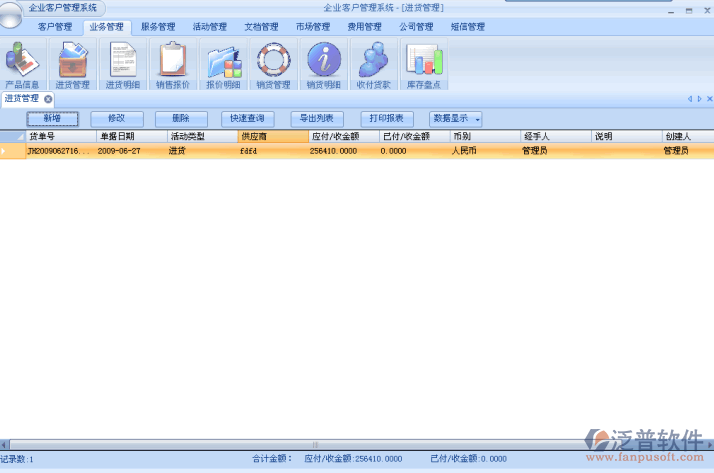The height and width of the screenshot is (473, 714).
Task: Close the 进货管理 document tab
Action: click(x=48, y=99)
